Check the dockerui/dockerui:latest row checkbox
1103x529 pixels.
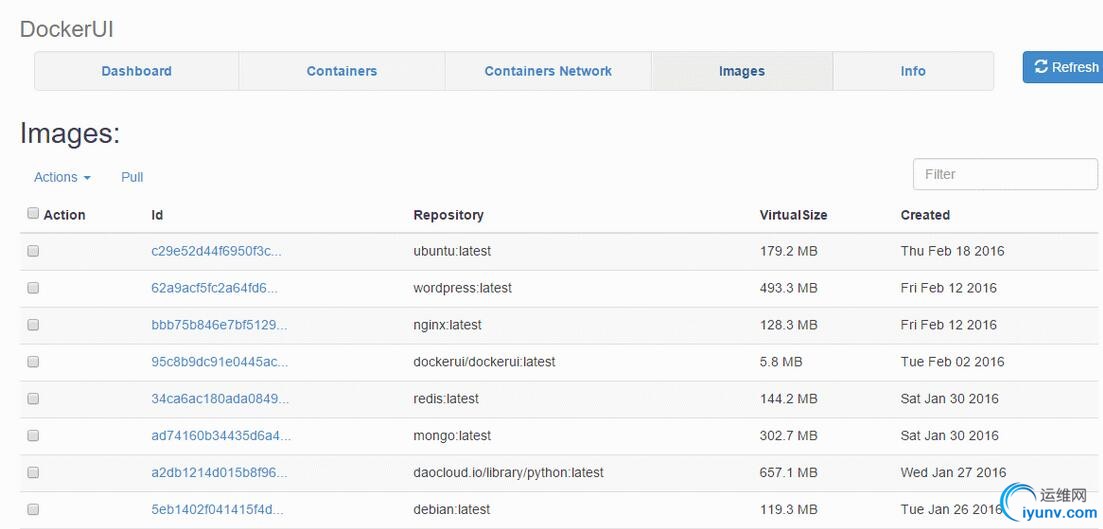pos(33,362)
